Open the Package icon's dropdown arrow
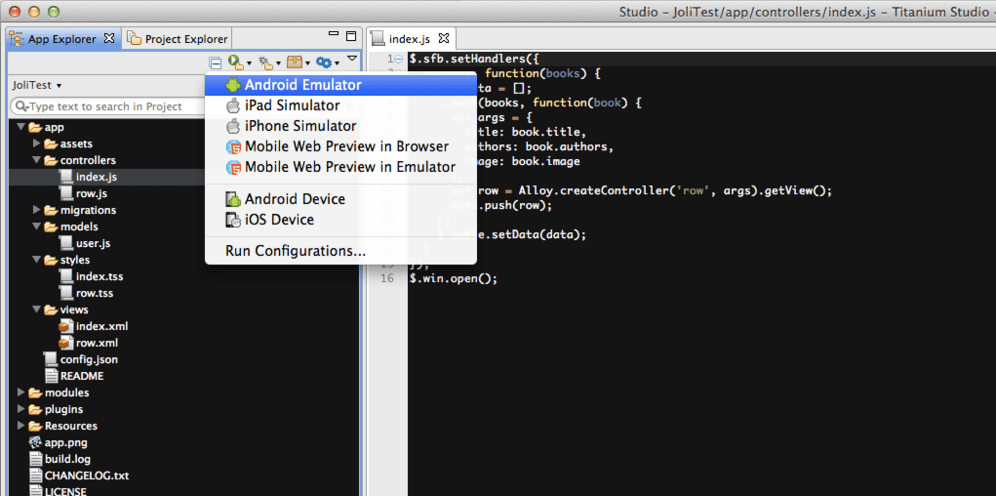996x496 pixels. click(x=307, y=63)
